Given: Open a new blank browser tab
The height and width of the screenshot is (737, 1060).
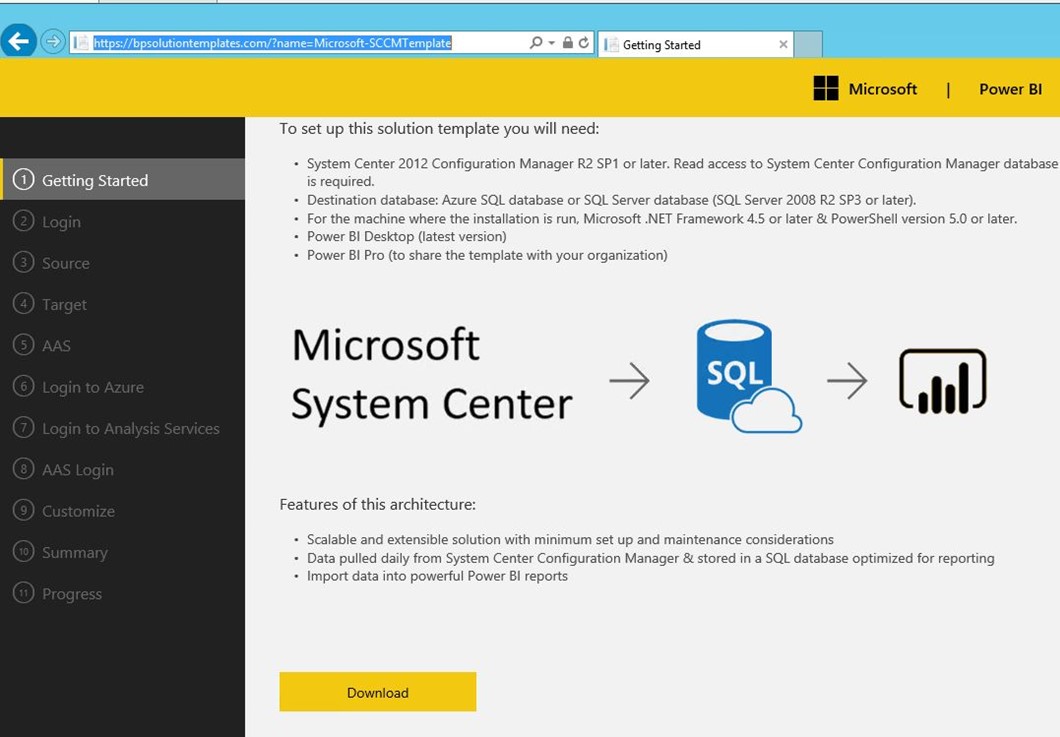Looking at the screenshot, I should [x=808, y=45].
